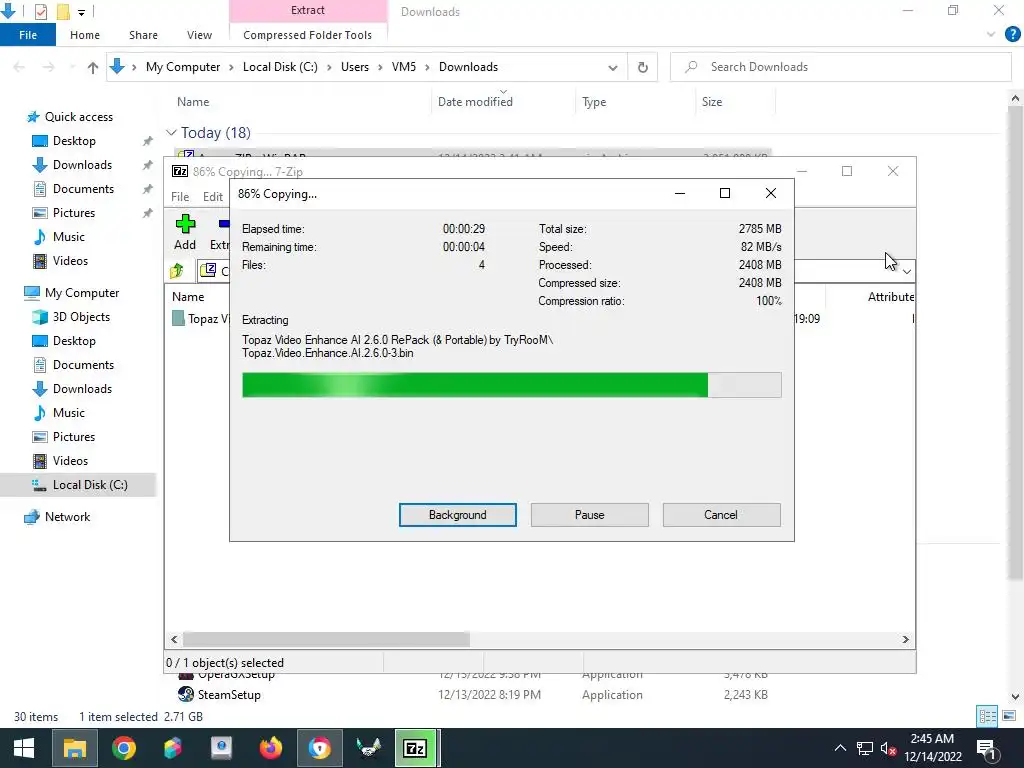Click the green extraction progress bar
Viewport: 1024px width, 768px height.
(x=511, y=385)
